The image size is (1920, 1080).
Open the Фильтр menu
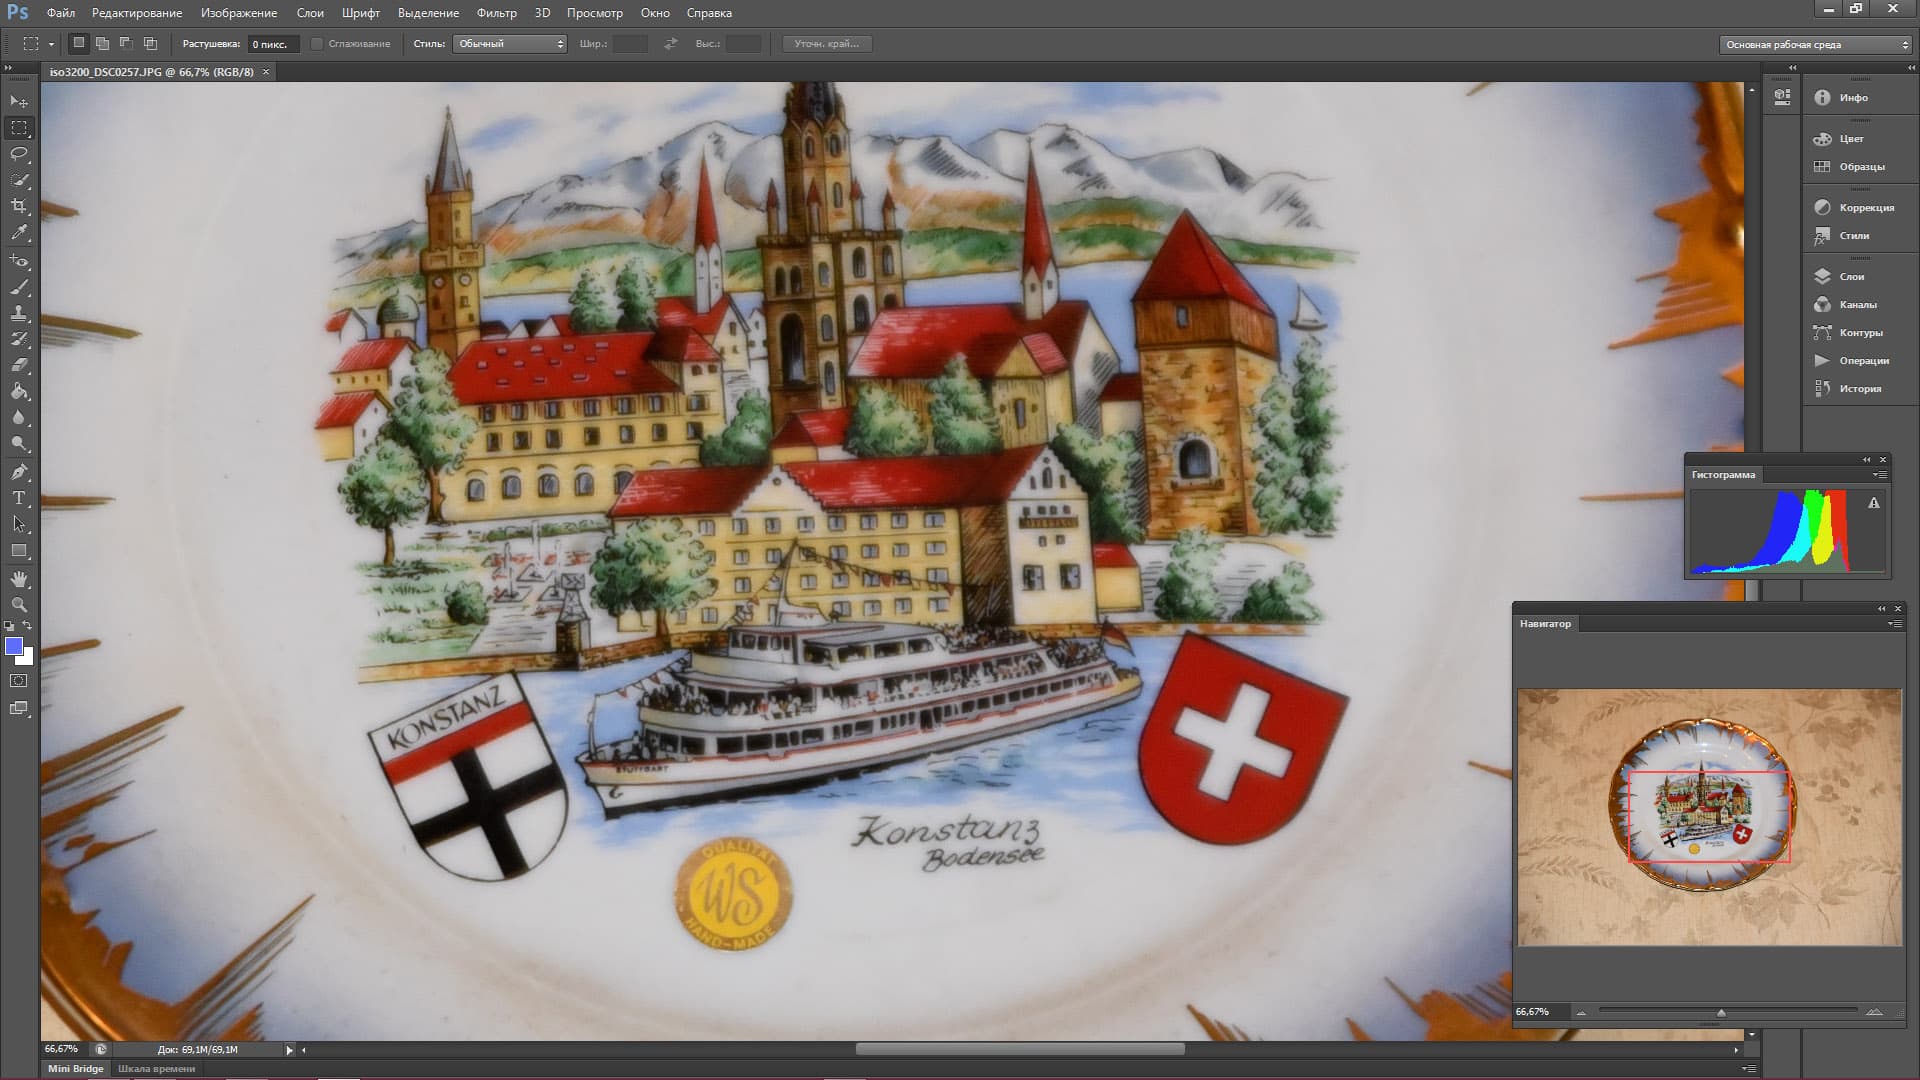click(x=496, y=13)
